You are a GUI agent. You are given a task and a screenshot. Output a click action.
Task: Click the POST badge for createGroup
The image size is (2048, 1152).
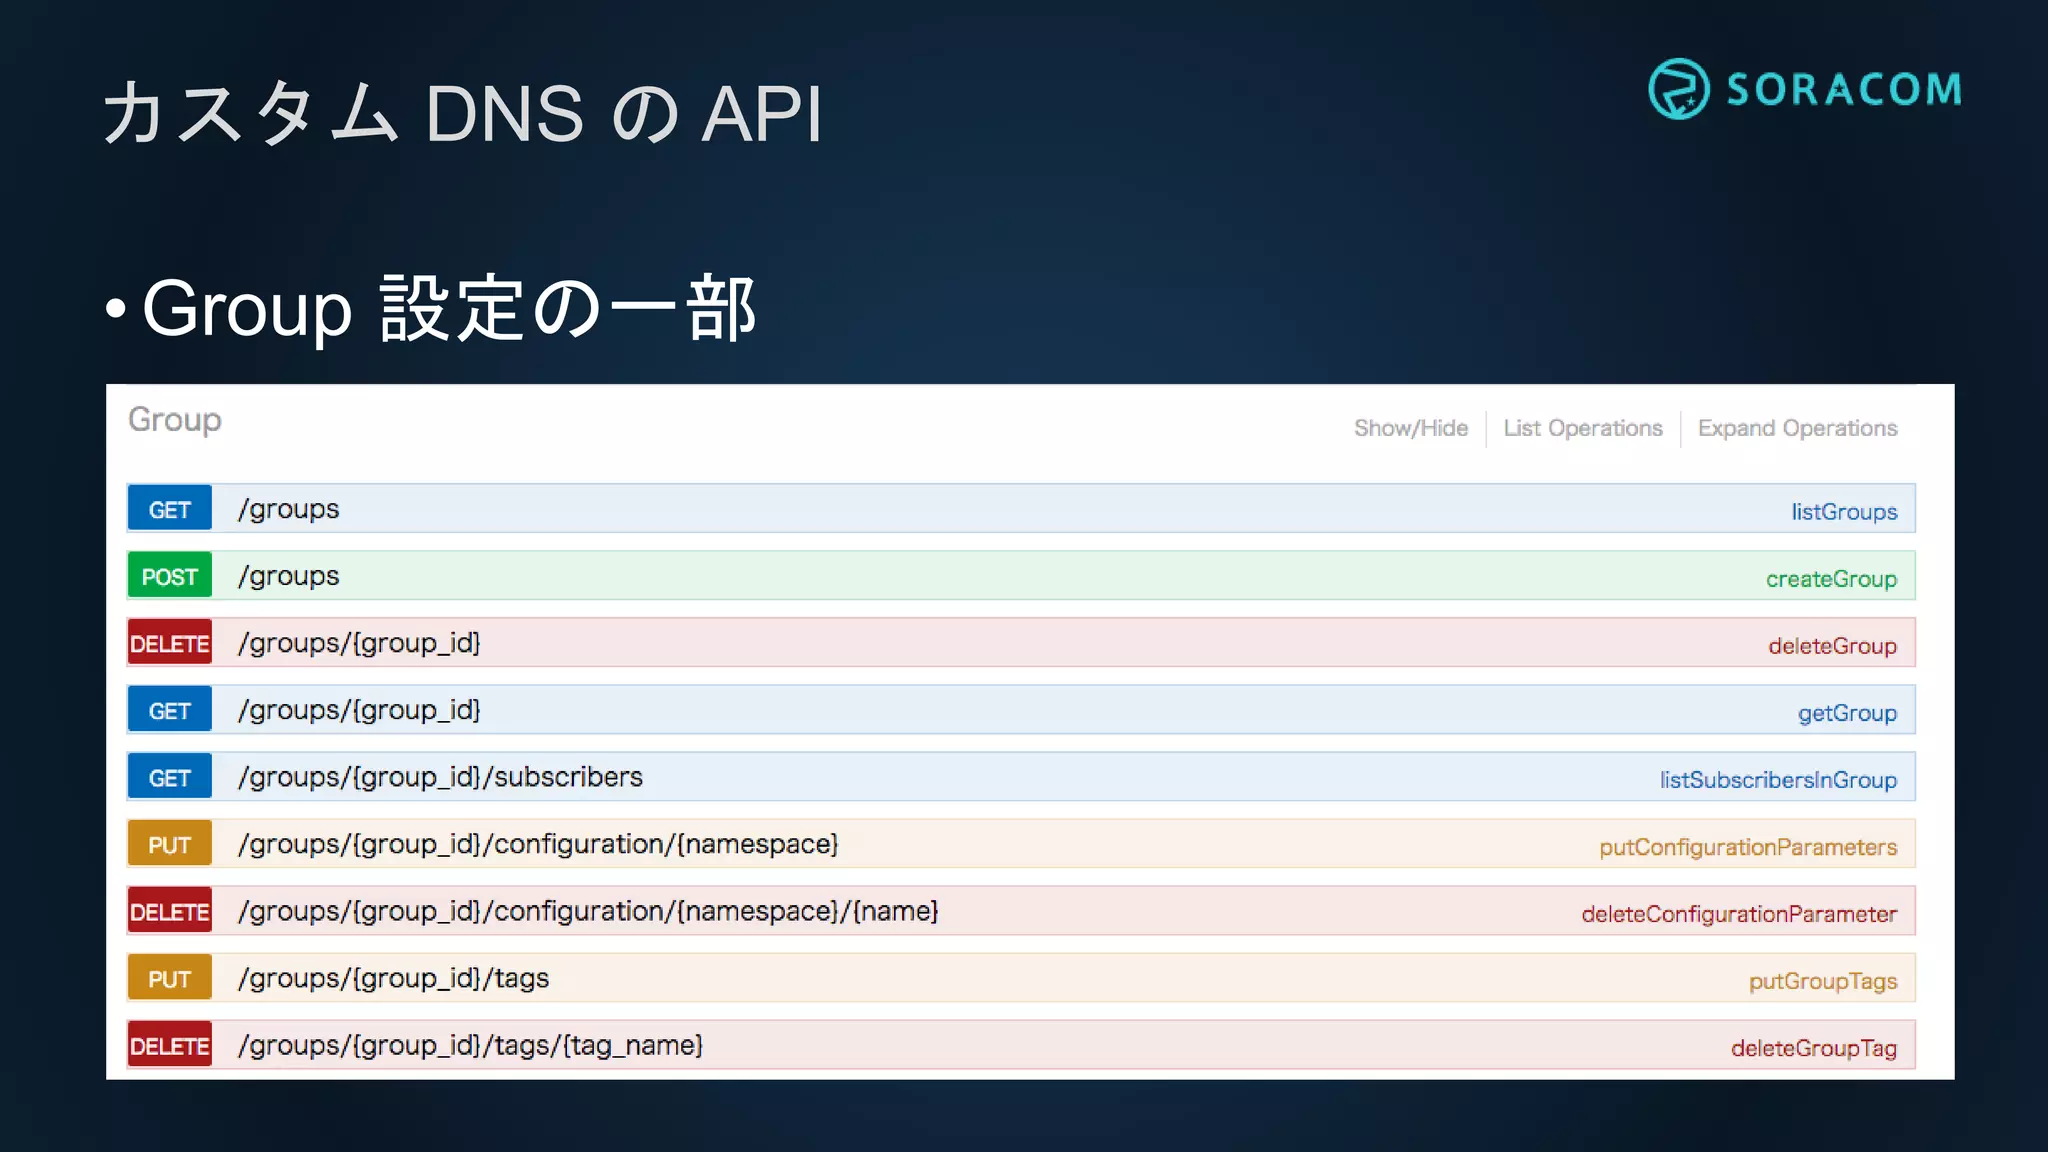point(170,576)
